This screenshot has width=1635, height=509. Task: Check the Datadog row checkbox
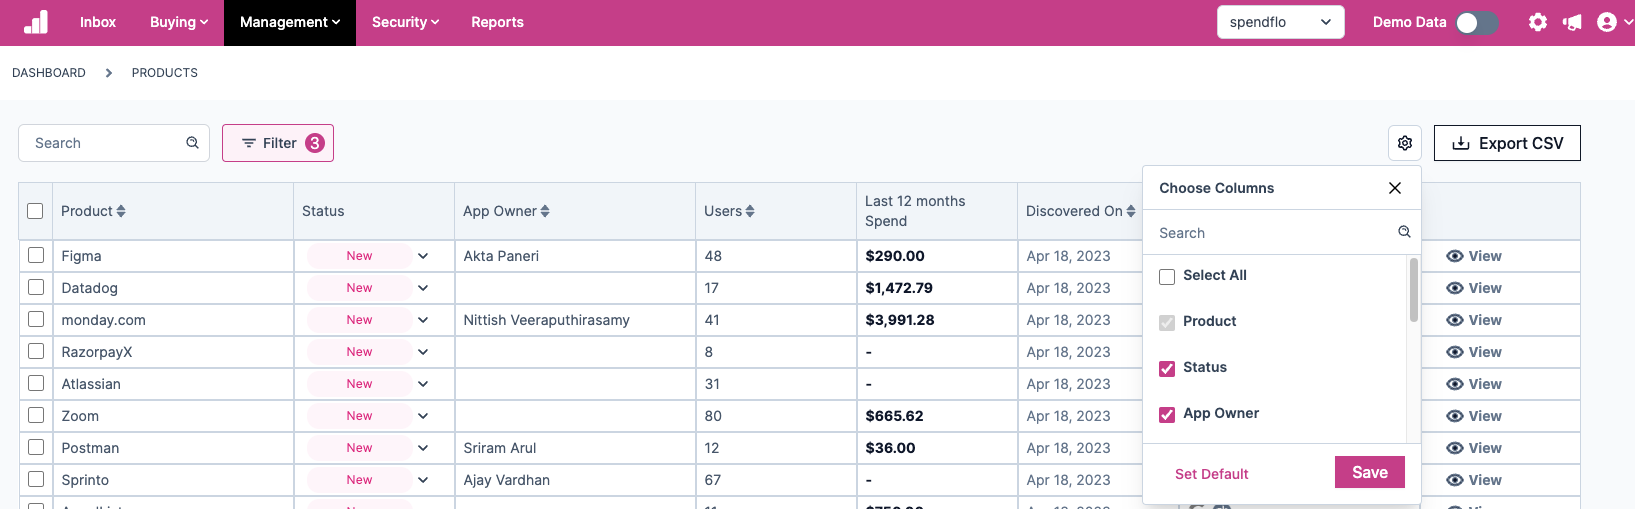coord(36,287)
